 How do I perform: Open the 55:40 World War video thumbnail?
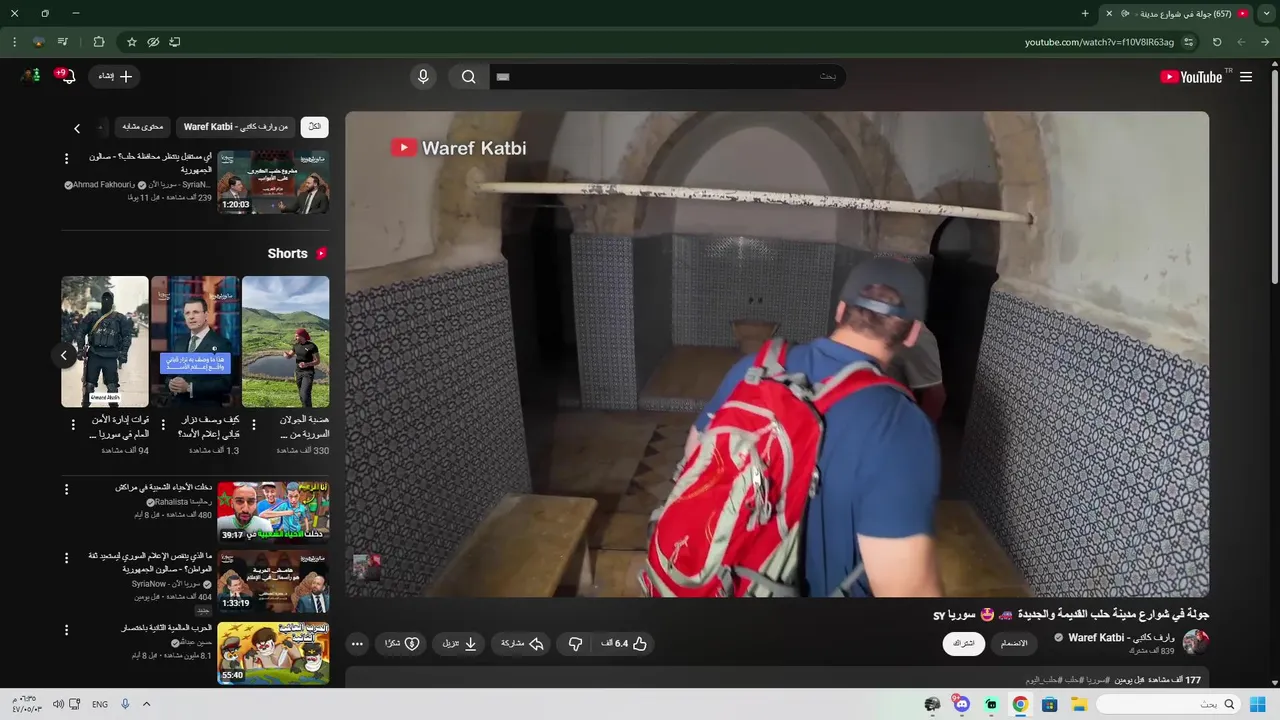pos(273,653)
